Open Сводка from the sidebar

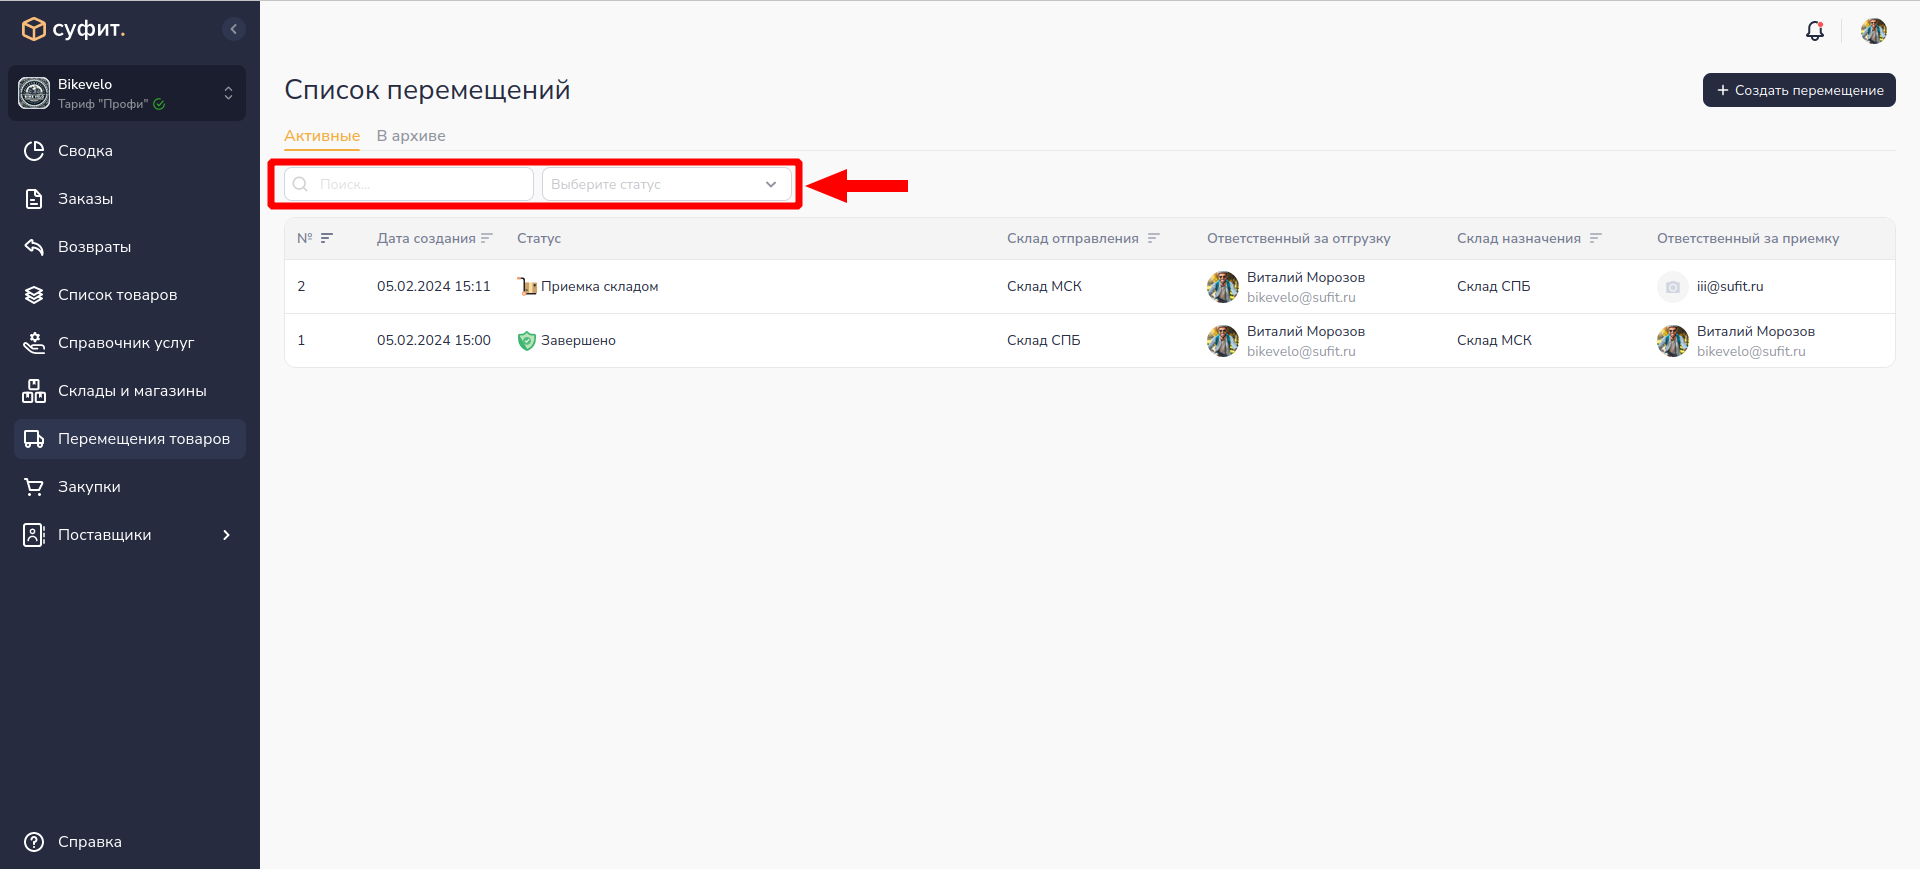pos(130,151)
